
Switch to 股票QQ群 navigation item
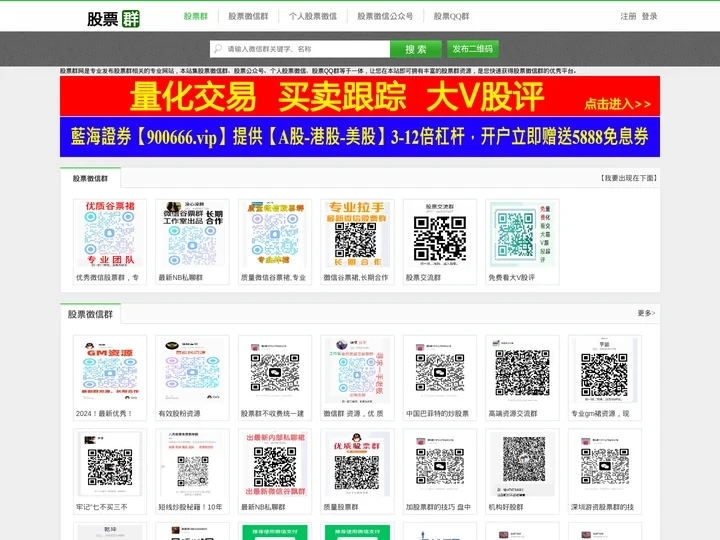[451, 17]
